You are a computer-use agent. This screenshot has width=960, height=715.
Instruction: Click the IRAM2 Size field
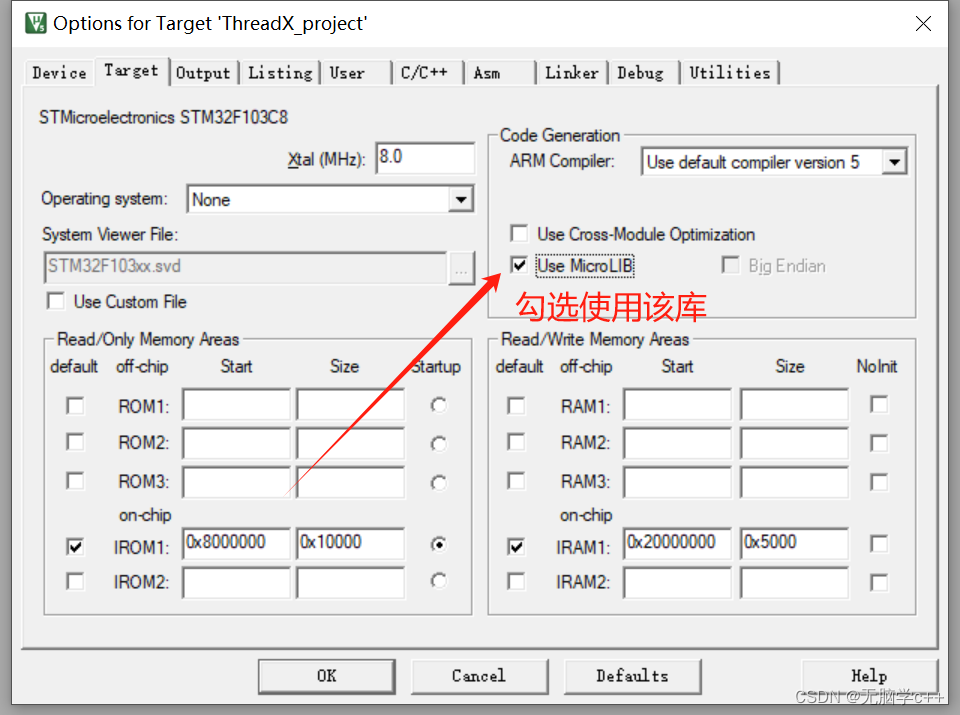pyautogui.click(x=794, y=583)
